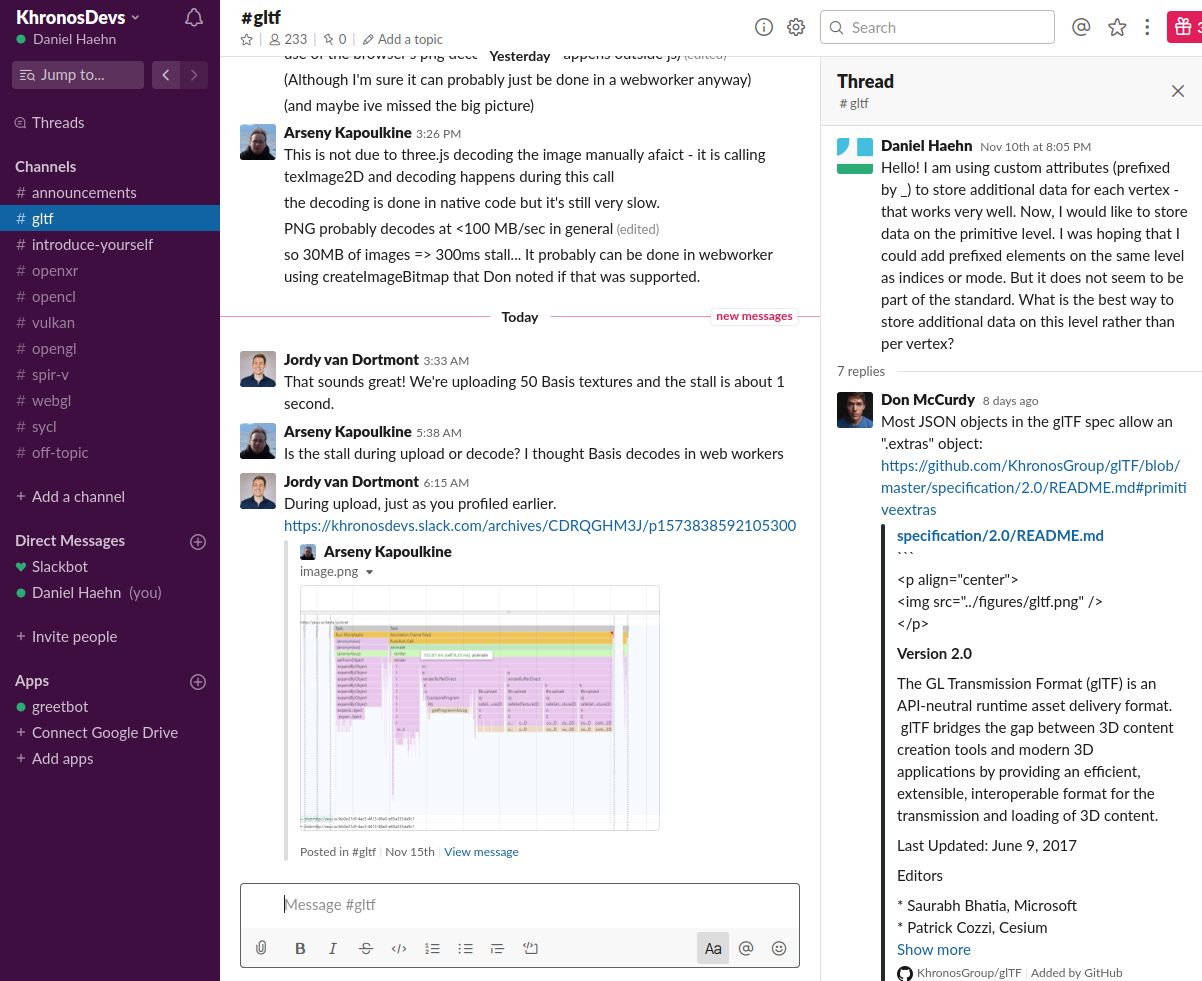This screenshot has height=981, width=1202.
Task: Insert ordered list
Action: tap(432, 948)
